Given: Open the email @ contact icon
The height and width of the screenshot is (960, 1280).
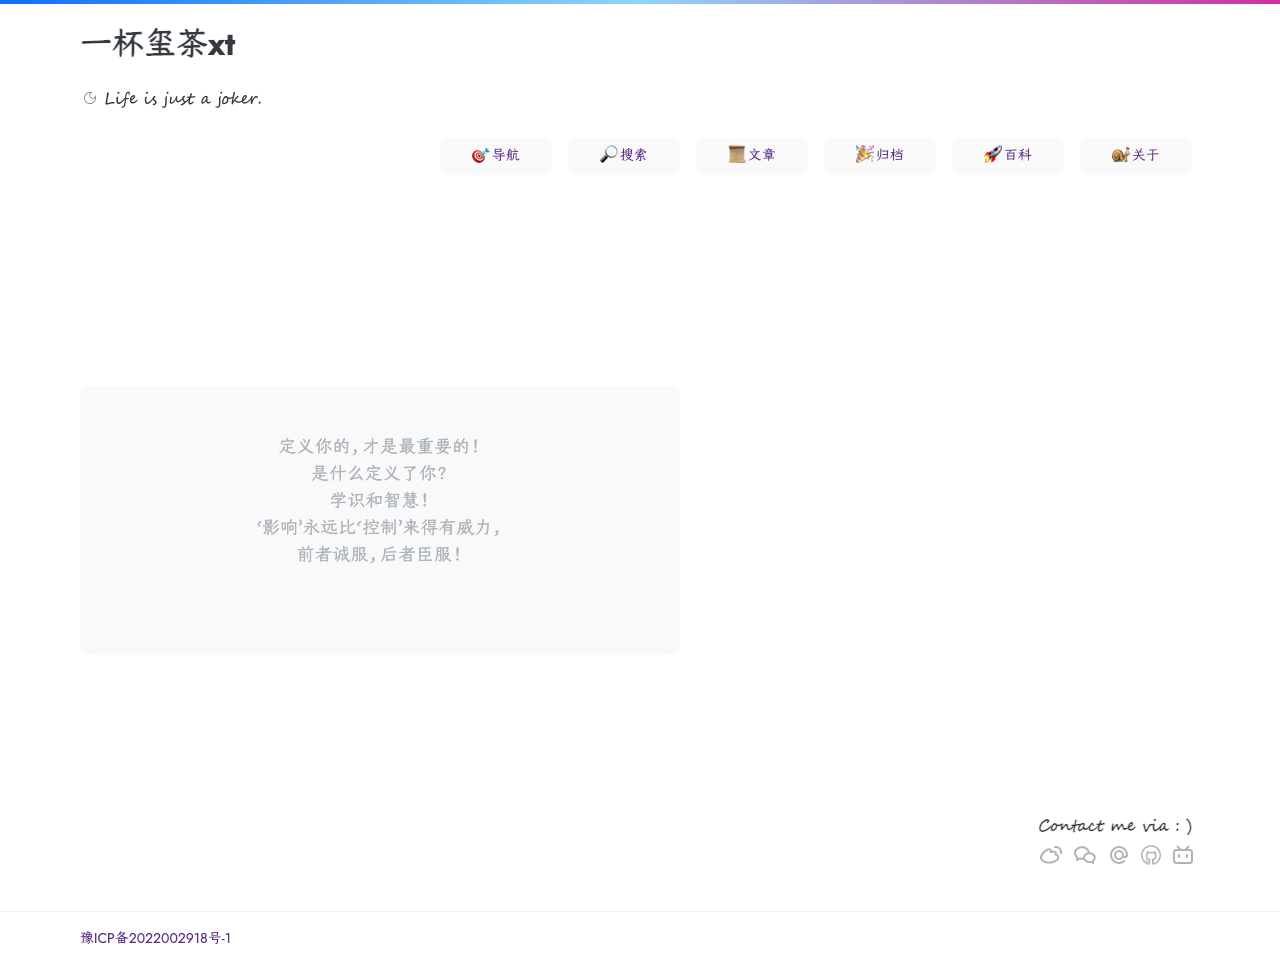Looking at the screenshot, I should click(x=1119, y=855).
